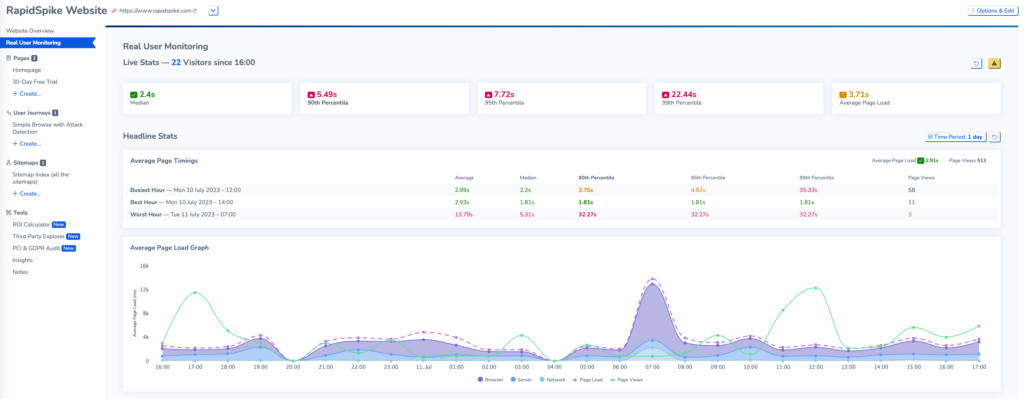This screenshot has width=1024, height=399.
Task: Toggle Server series in chart legend
Action: tap(520, 379)
